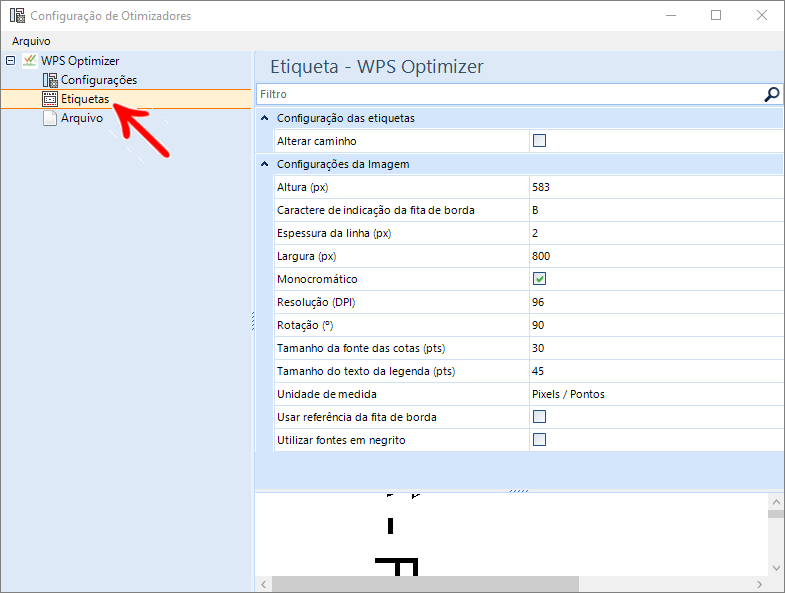Screen dimensions: 785x593
Task: Click the Arquivo blank page icon in tree
Action: (50, 118)
